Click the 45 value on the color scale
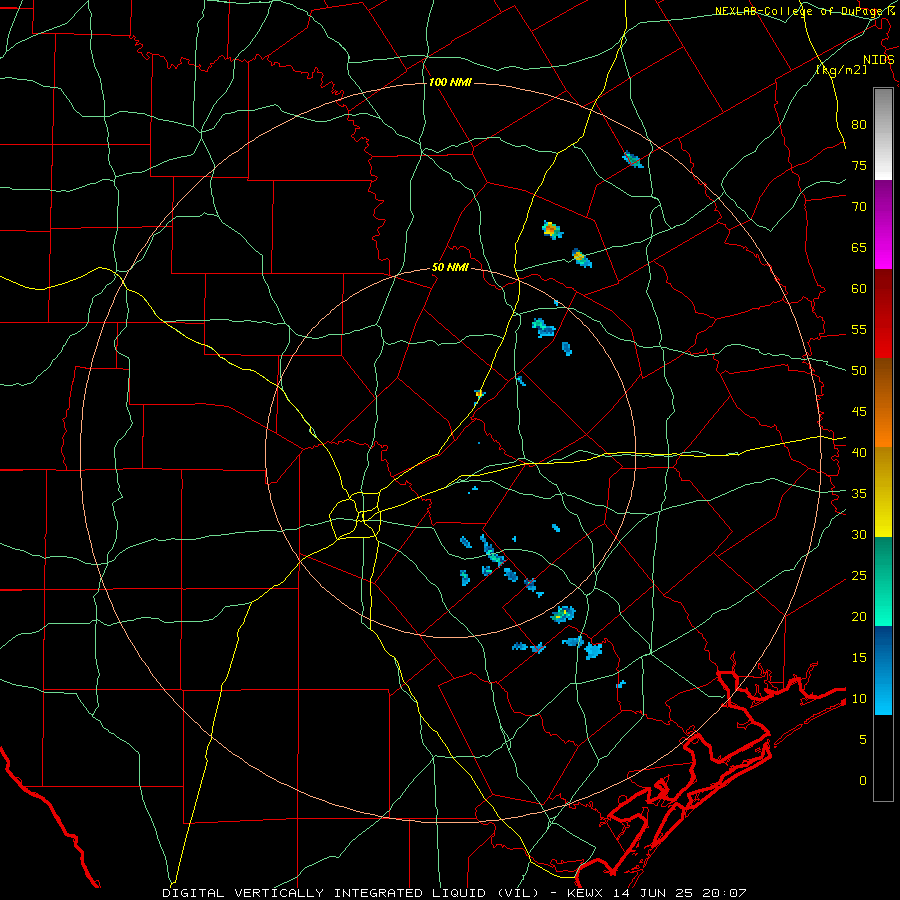900x900 pixels. coord(859,412)
